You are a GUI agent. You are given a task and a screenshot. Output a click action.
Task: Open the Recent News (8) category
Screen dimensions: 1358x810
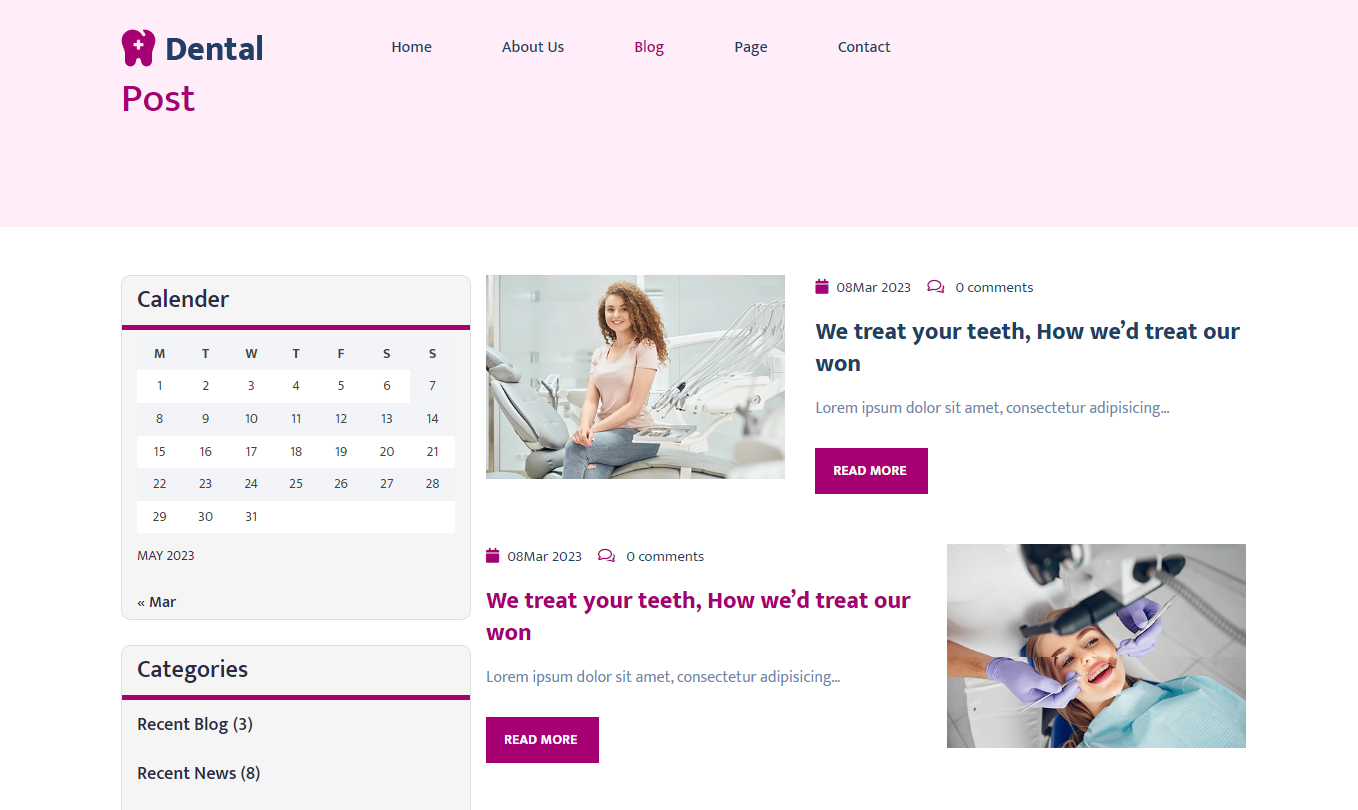pyautogui.click(x=199, y=773)
